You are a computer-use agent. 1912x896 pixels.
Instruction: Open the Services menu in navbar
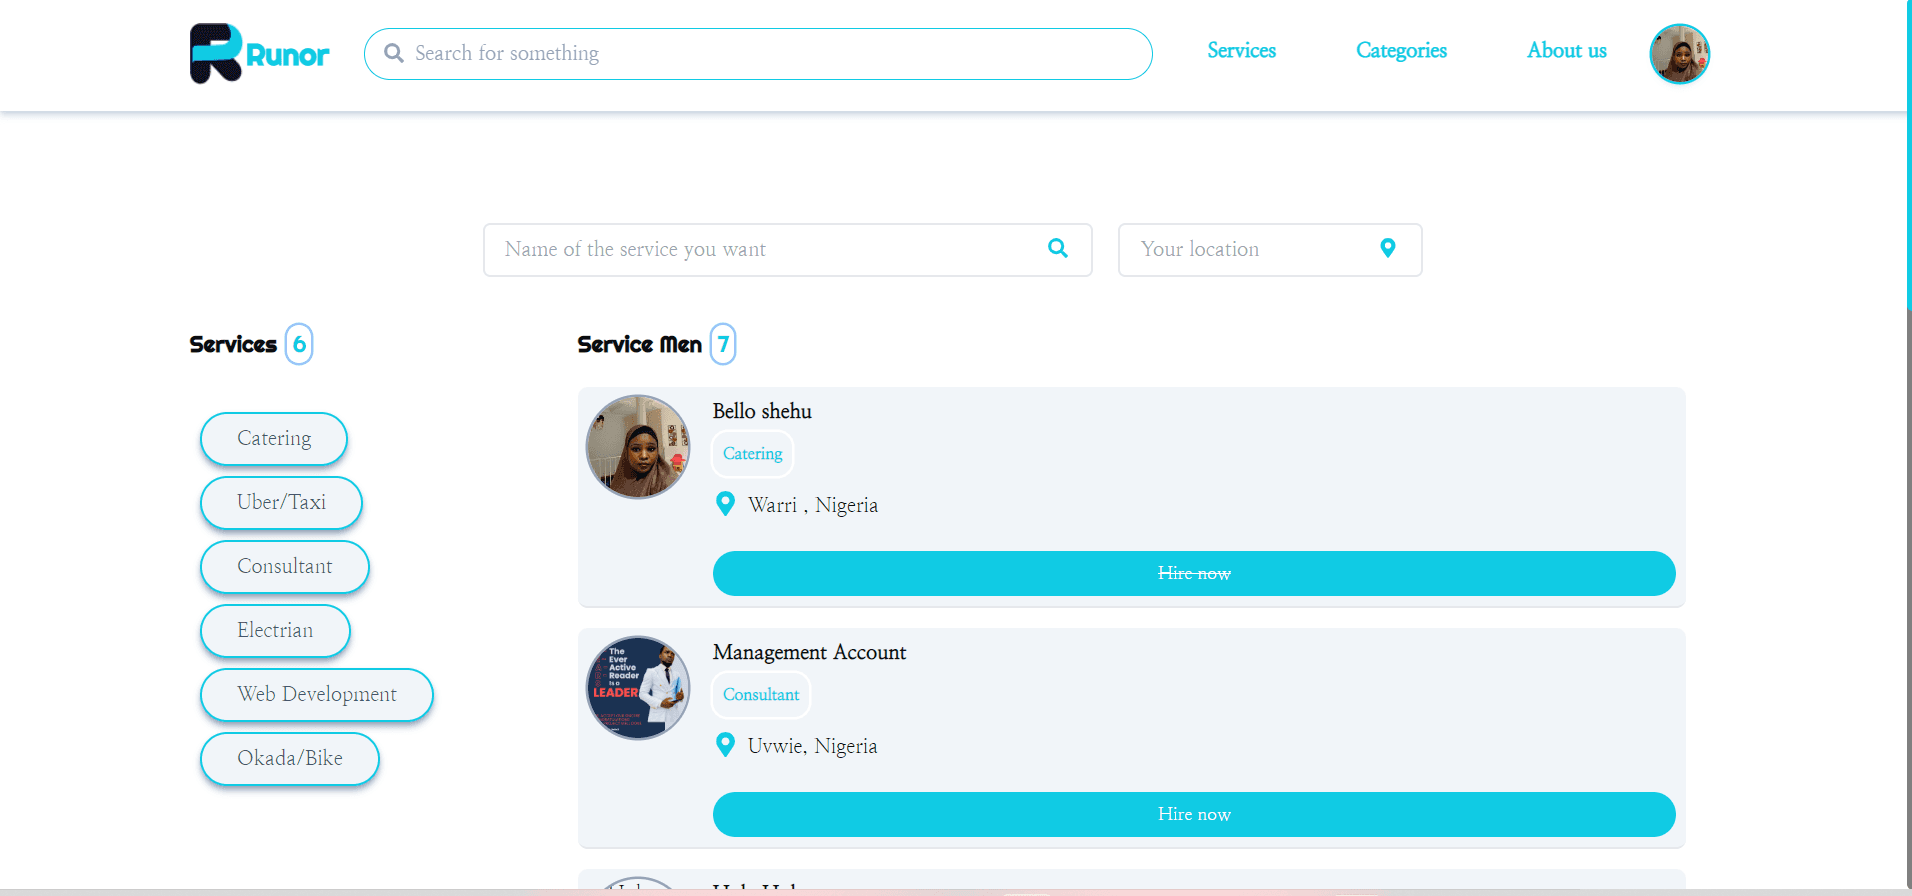tap(1241, 51)
